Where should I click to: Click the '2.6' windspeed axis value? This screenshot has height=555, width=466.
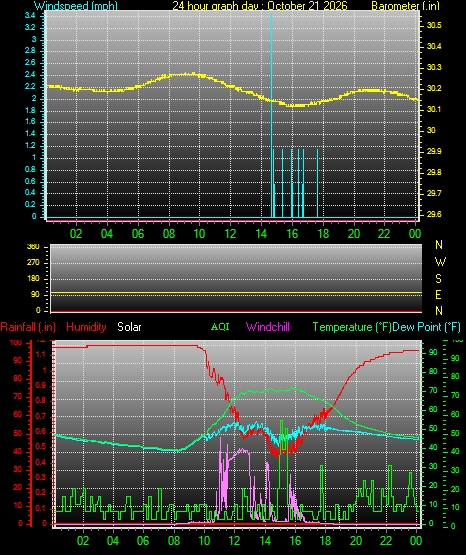coord(30,63)
